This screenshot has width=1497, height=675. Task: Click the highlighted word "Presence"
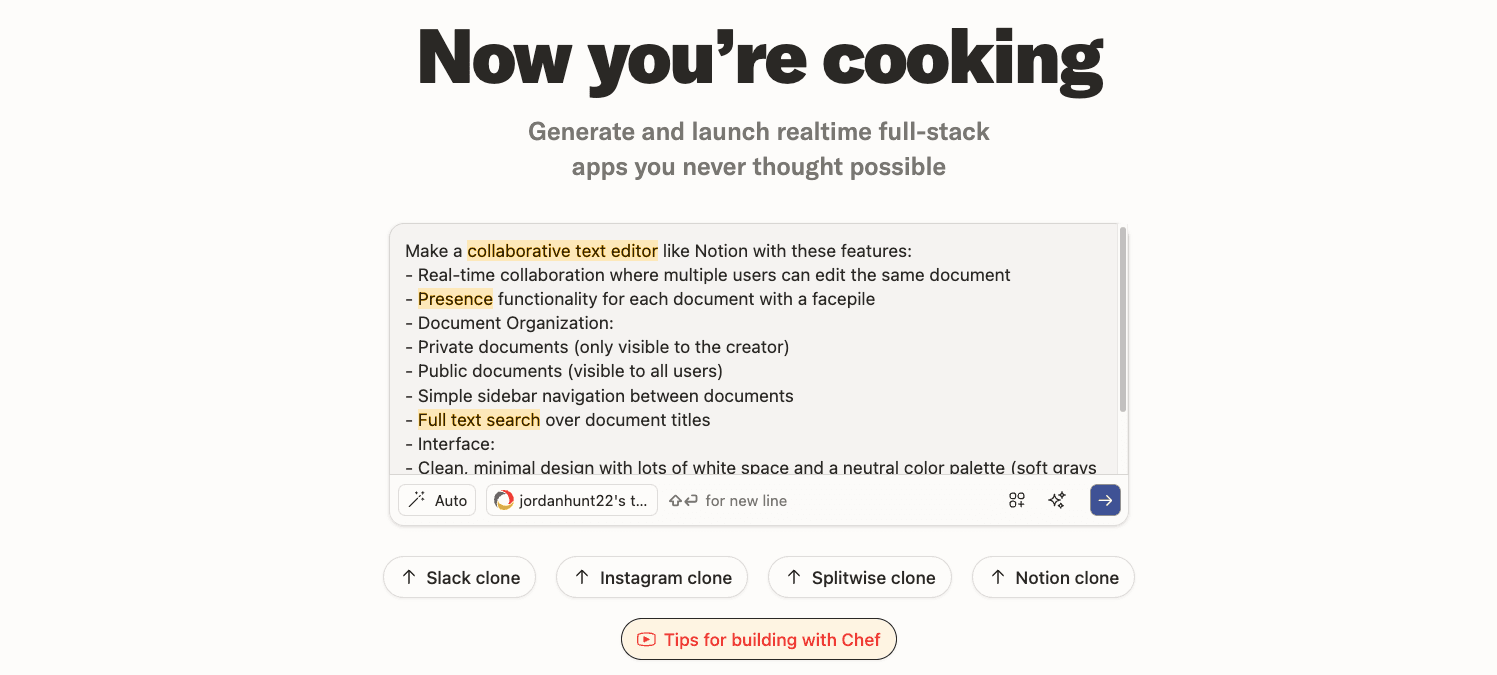pos(455,299)
